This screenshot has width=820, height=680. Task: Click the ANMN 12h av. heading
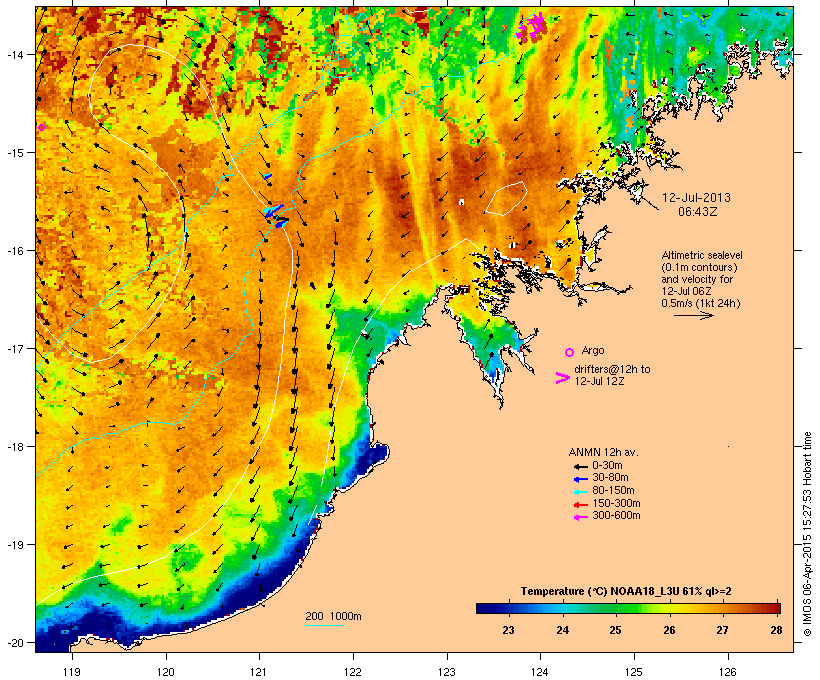[x=603, y=452]
